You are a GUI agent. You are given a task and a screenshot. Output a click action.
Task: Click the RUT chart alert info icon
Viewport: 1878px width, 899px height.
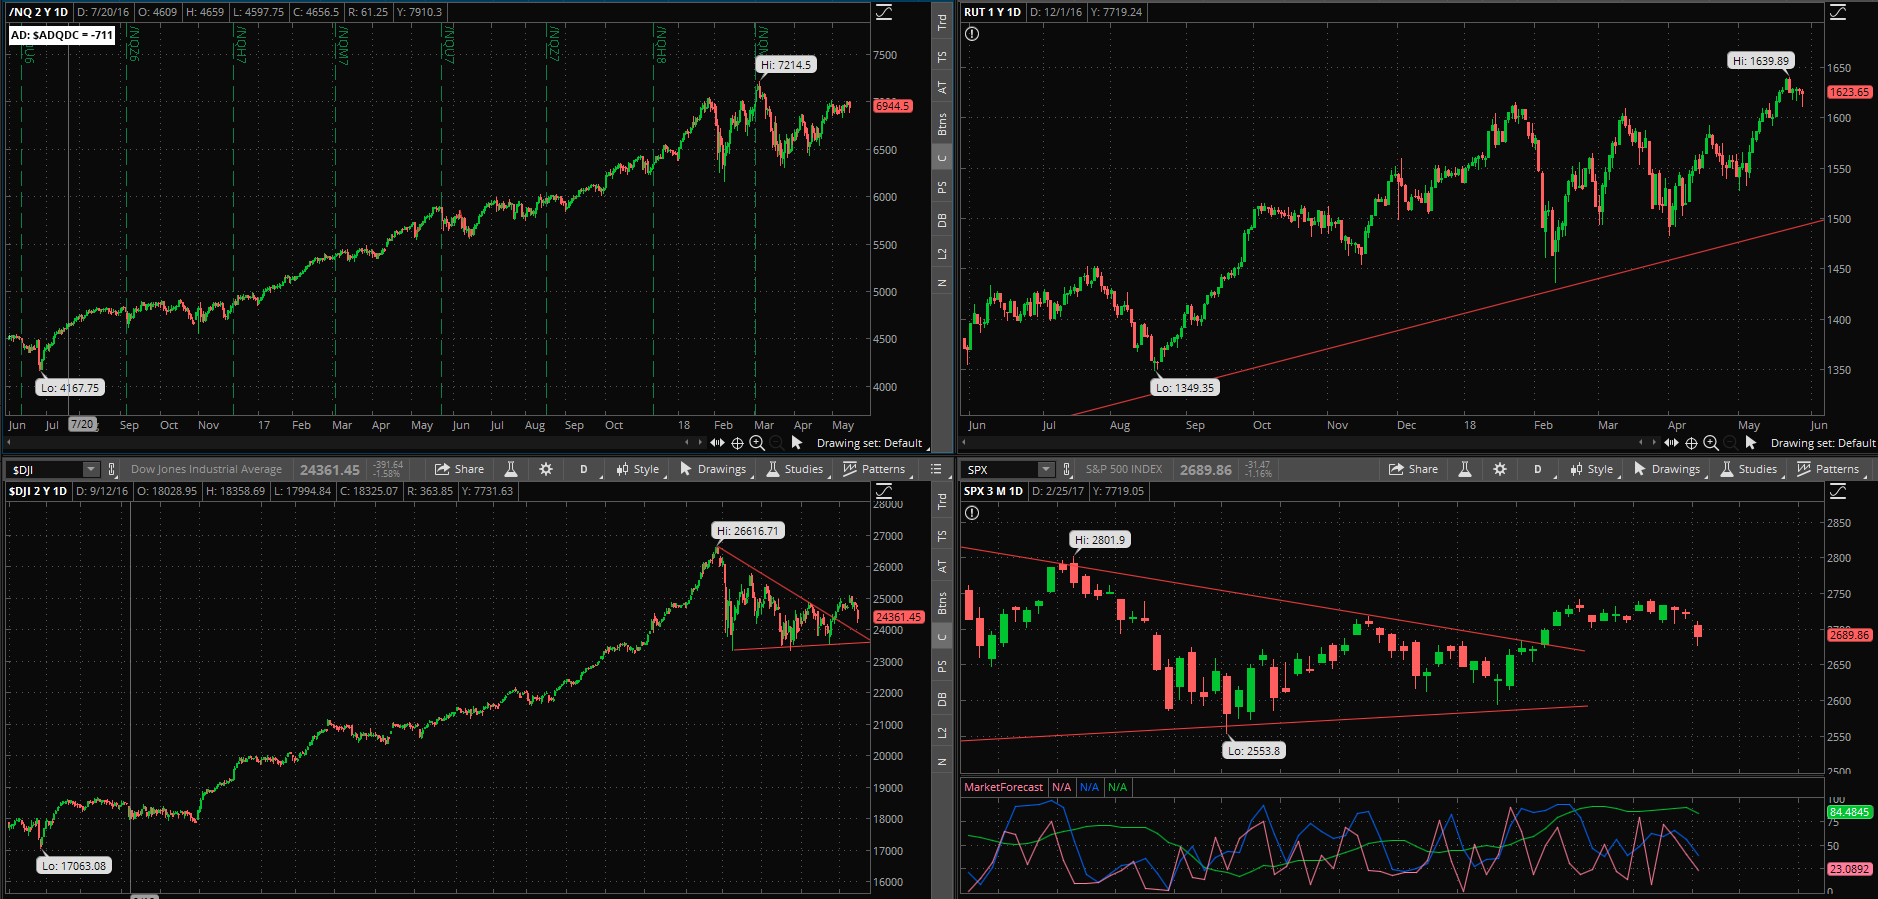coord(972,34)
